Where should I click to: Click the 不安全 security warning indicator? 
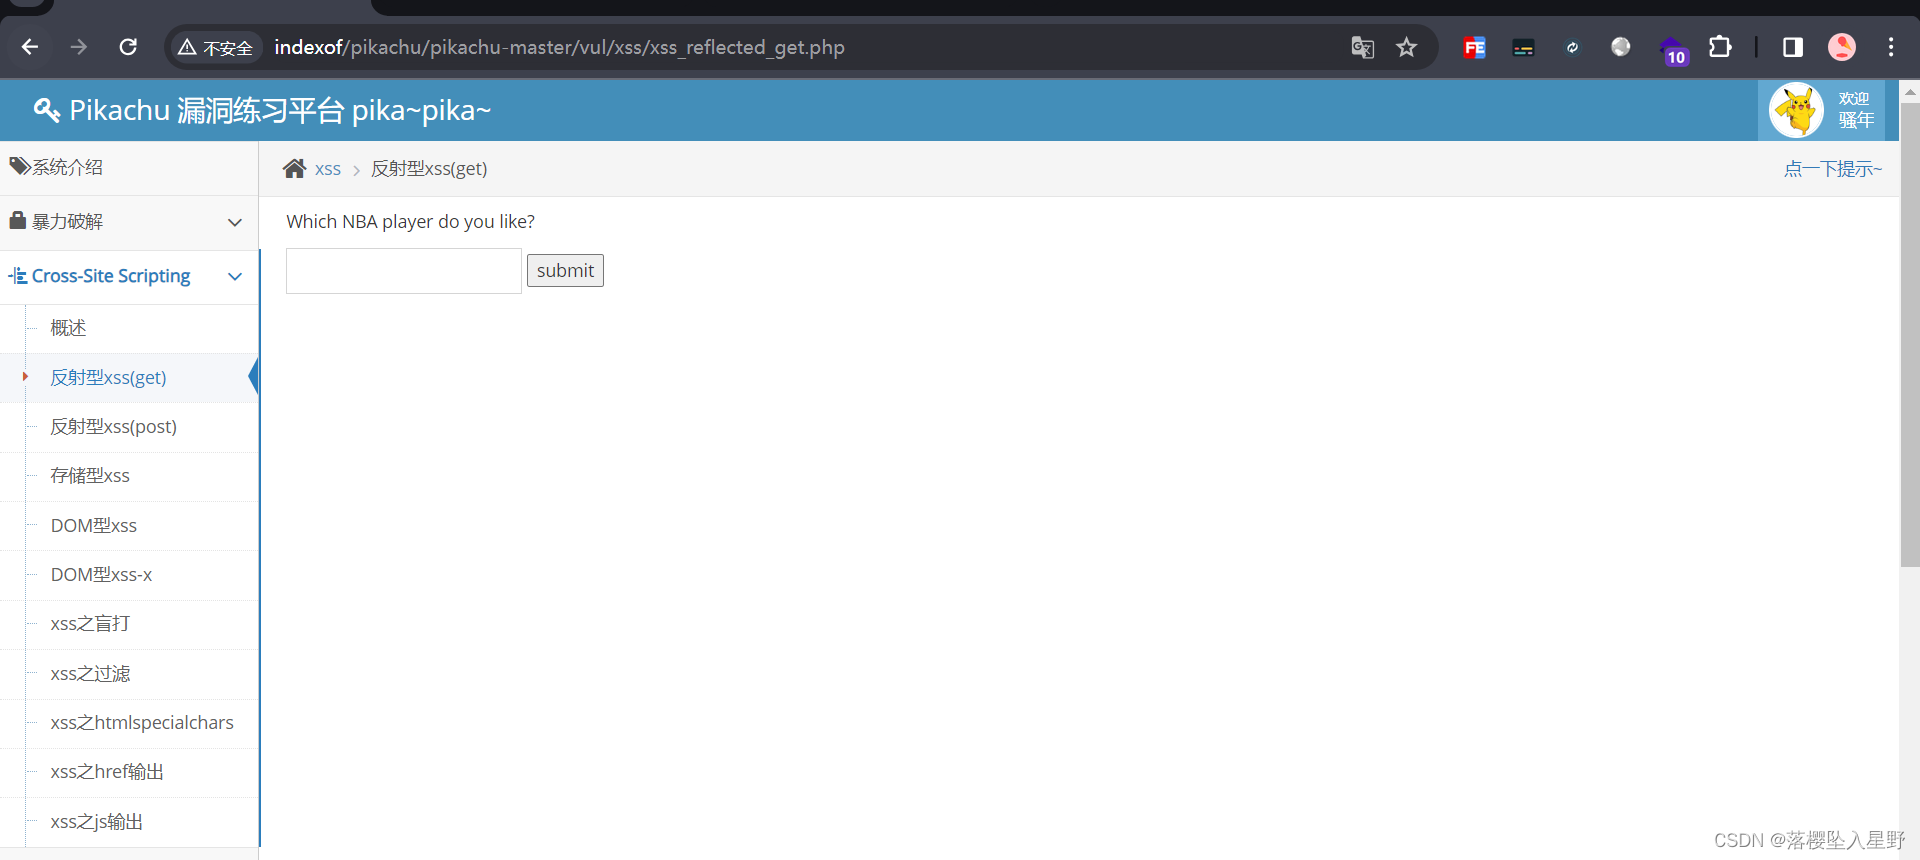point(215,47)
